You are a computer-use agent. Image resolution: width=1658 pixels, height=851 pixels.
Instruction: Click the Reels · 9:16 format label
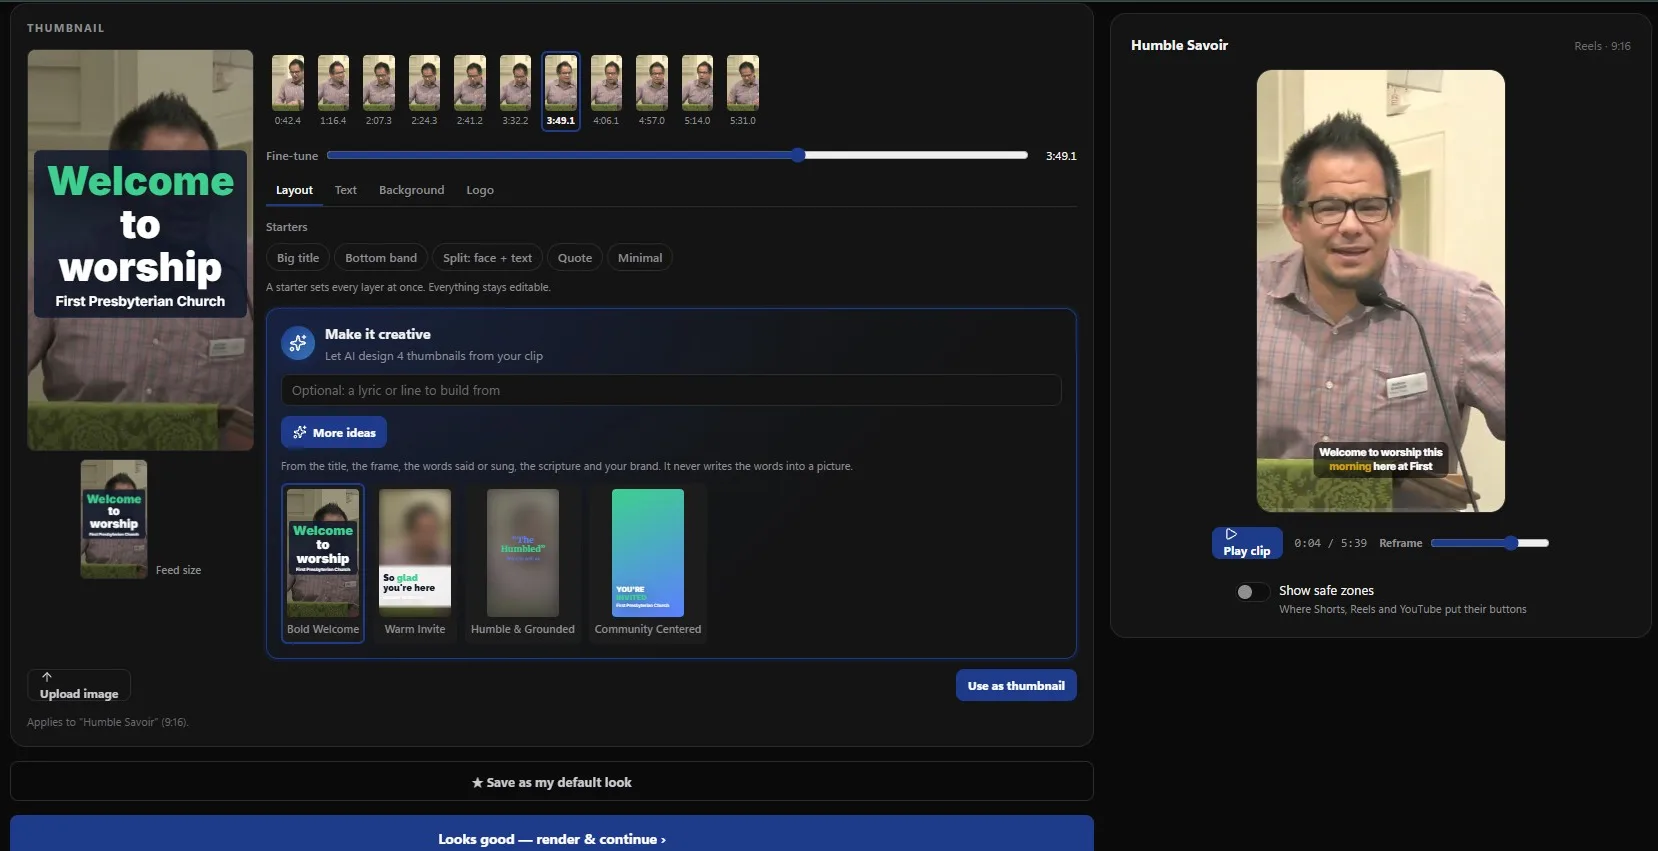tap(1602, 46)
